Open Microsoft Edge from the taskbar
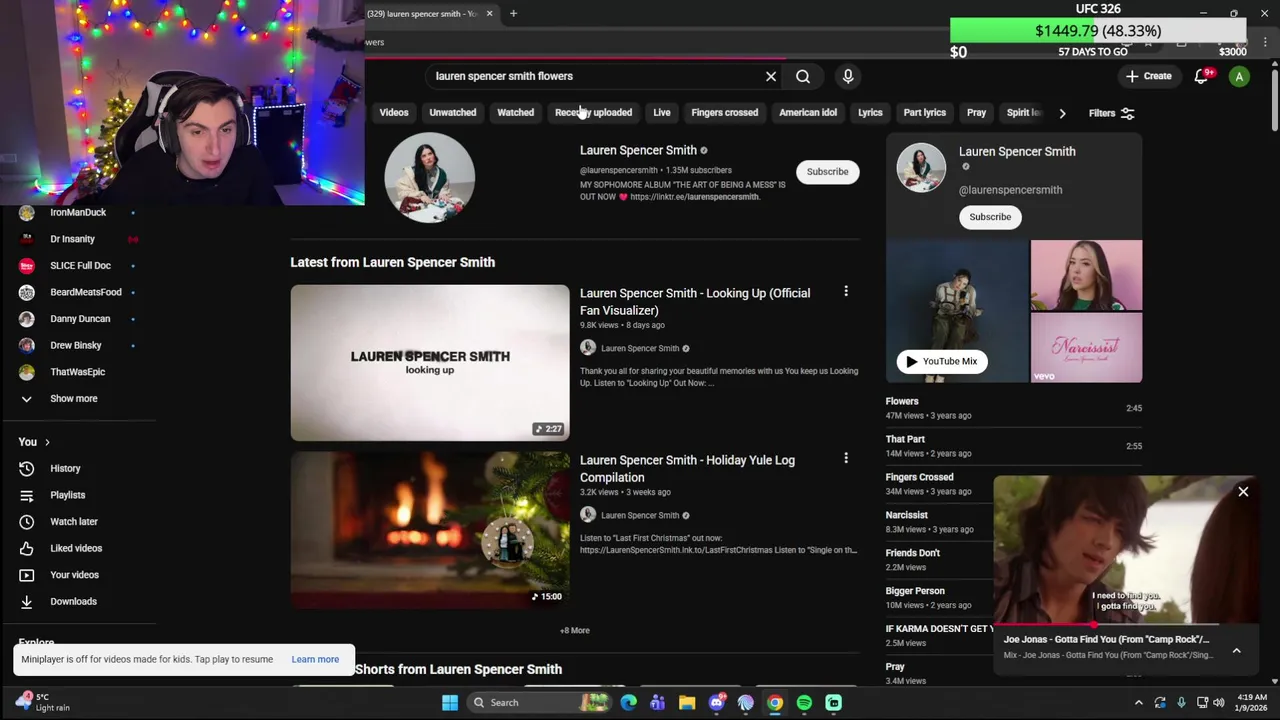Screen dimensions: 1280x720 coord(628,702)
